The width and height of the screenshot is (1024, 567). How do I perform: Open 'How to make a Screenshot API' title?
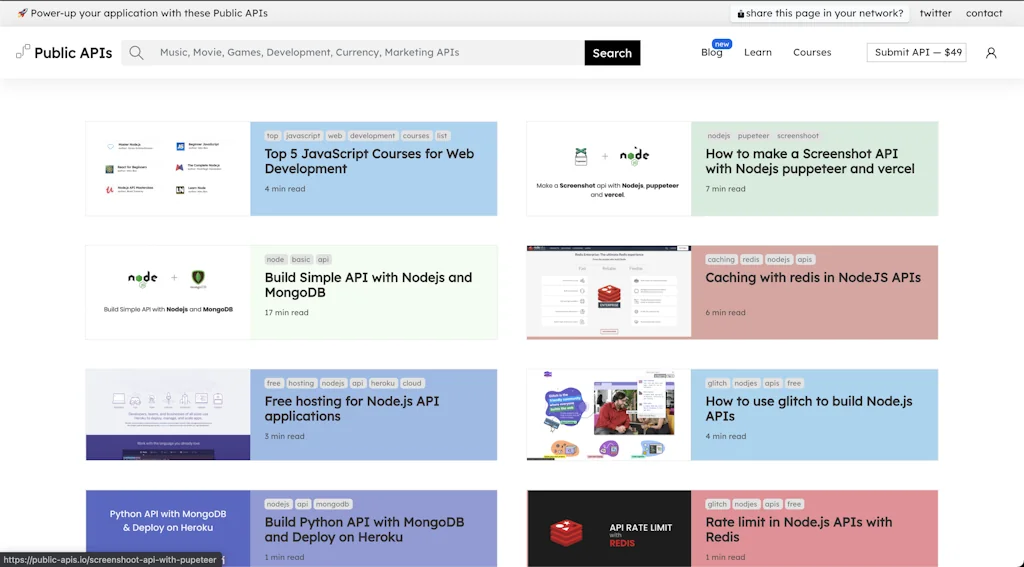click(x=810, y=161)
